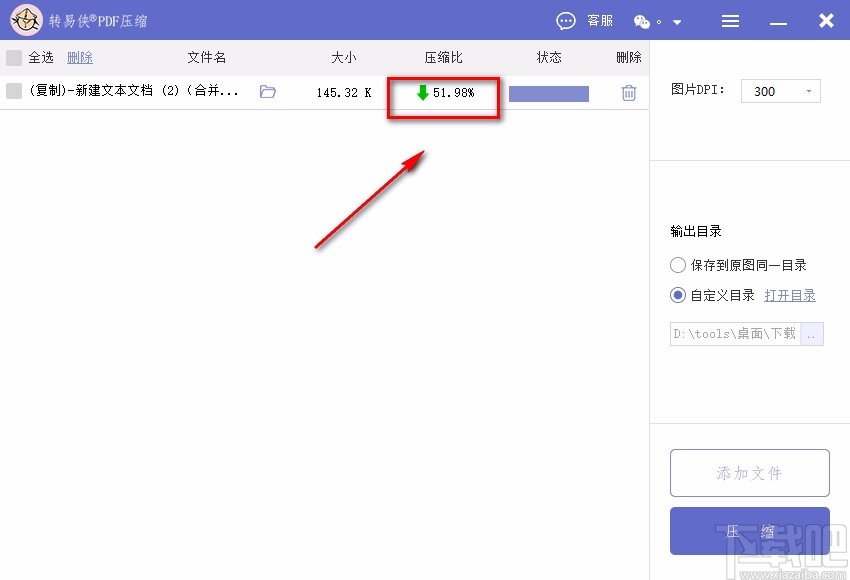850x580 pixels.
Task: Expand the account dropdown arrow in titlebar
Action: coord(676,20)
